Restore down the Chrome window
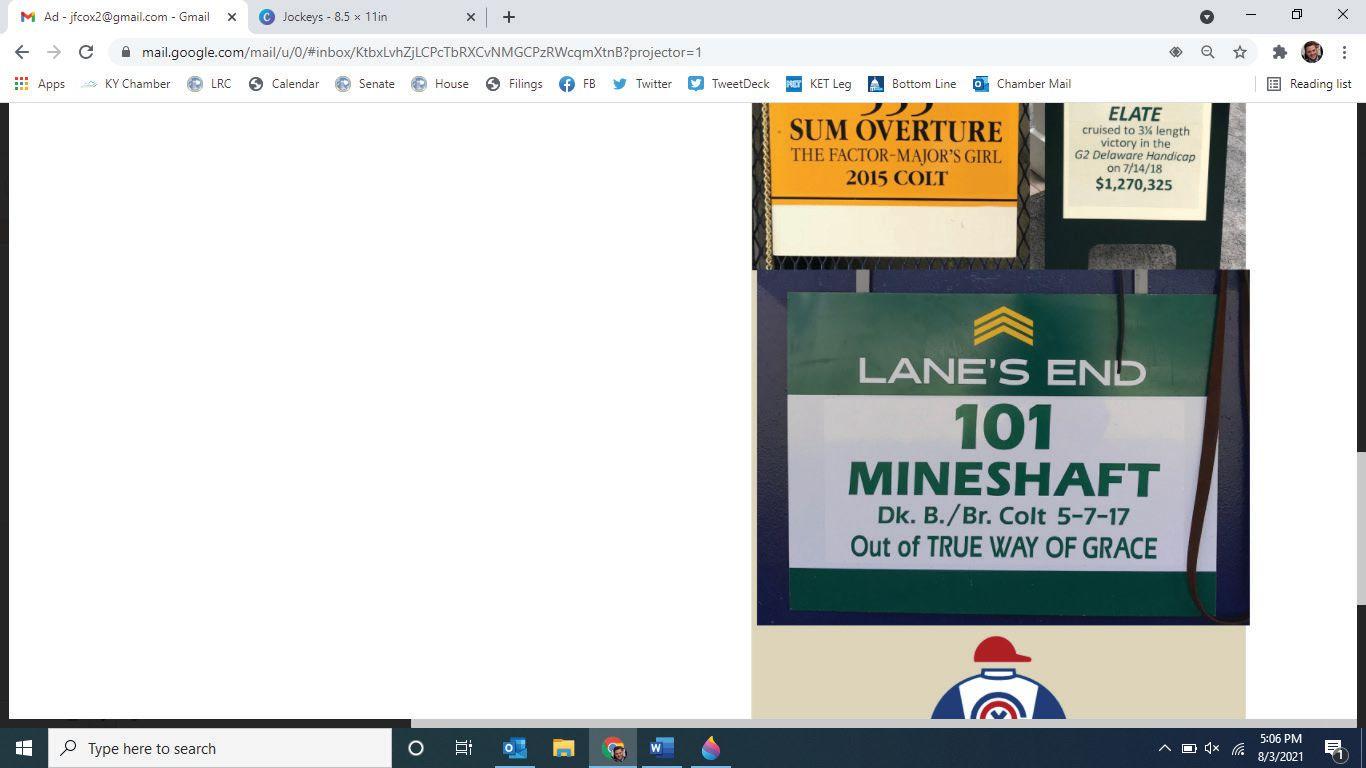 (x=1297, y=15)
